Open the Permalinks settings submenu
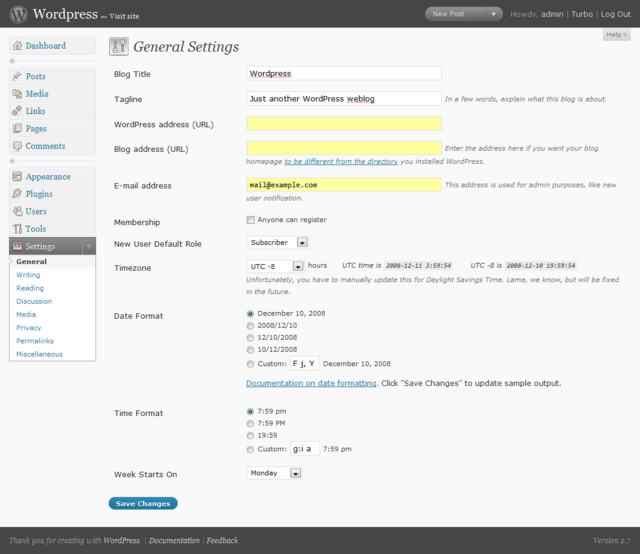Image resolution: width=640 pixels, height=554 pixels. (x=35, y=341)
